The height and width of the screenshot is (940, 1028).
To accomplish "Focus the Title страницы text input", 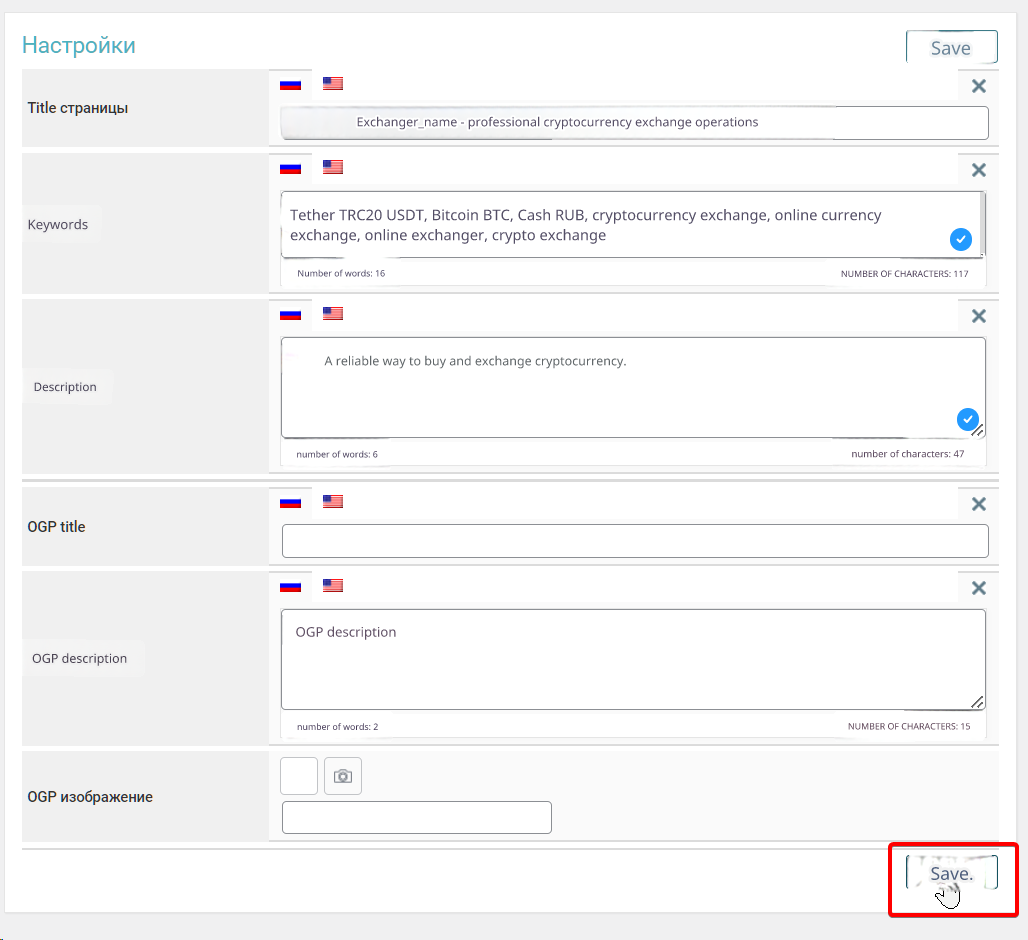I will pyautogui.click(x=634, y=123).
